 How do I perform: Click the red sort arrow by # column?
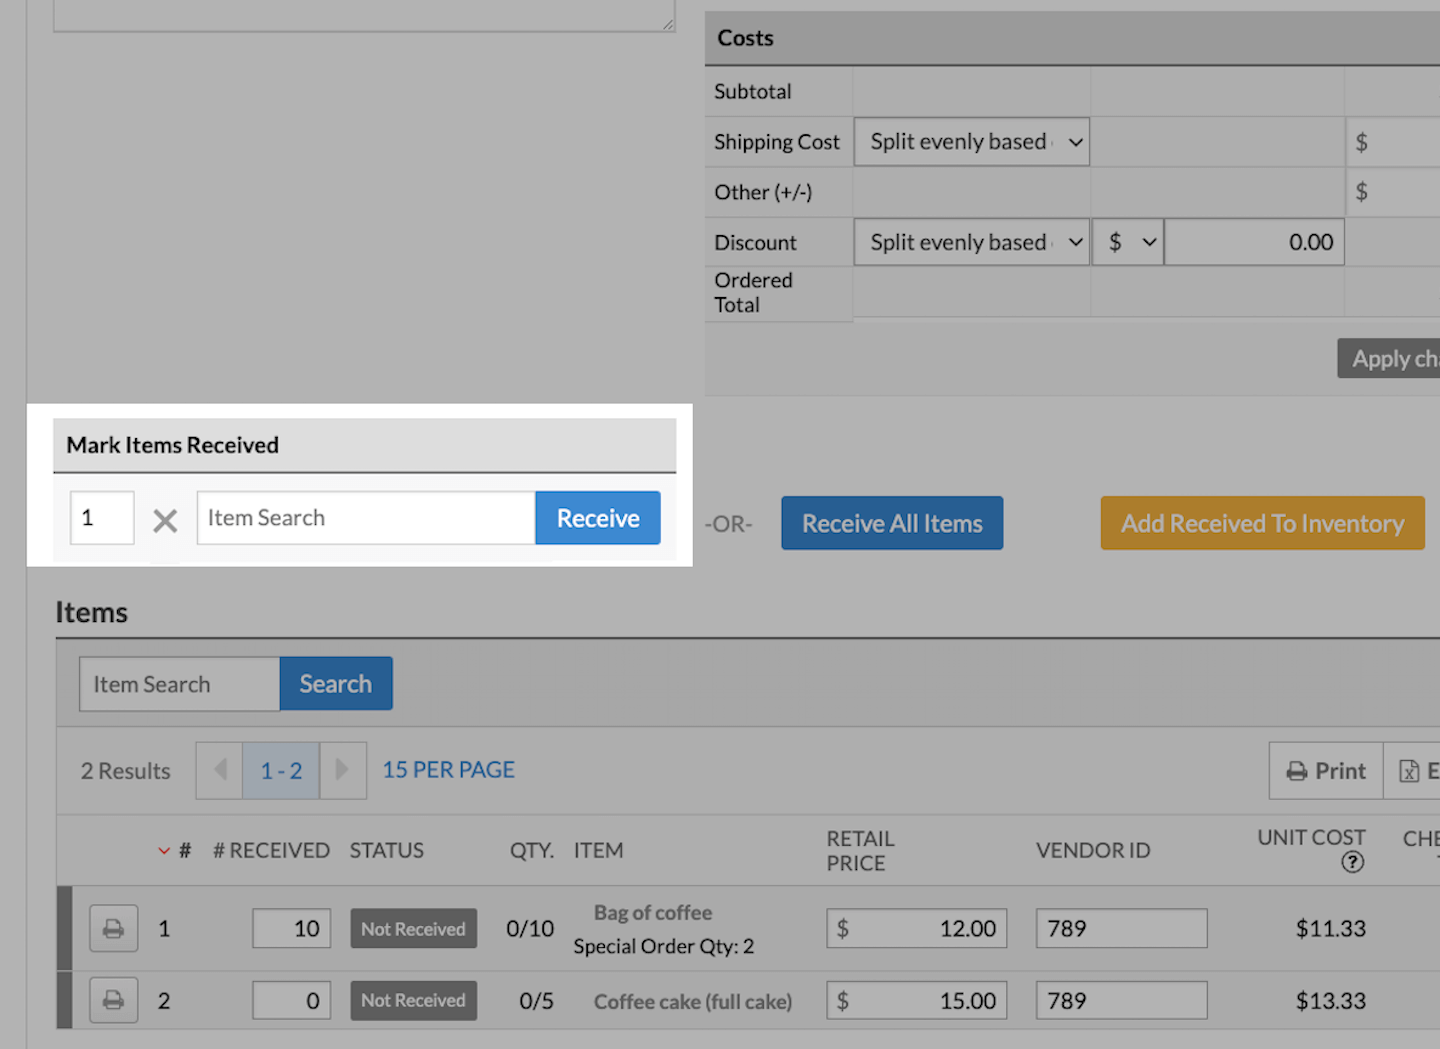[164, 851]
